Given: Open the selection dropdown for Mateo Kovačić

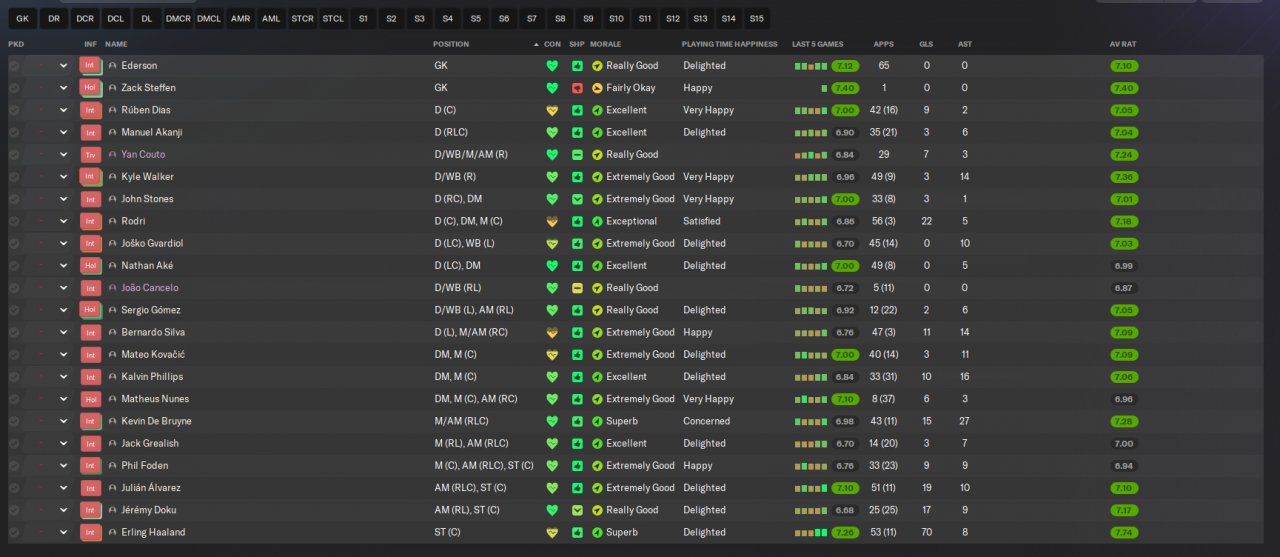Looking at the screenshot, I should click(x=63, y=354).
